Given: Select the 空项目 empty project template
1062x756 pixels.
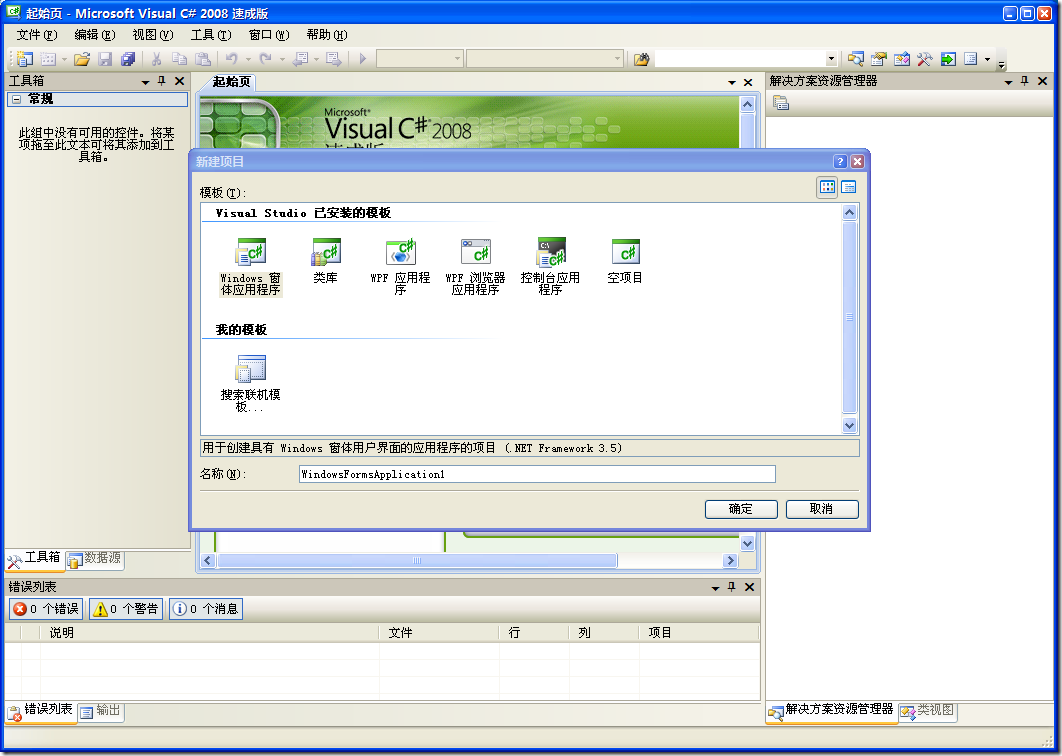Looking at the screenshot, I should (624, 261).
